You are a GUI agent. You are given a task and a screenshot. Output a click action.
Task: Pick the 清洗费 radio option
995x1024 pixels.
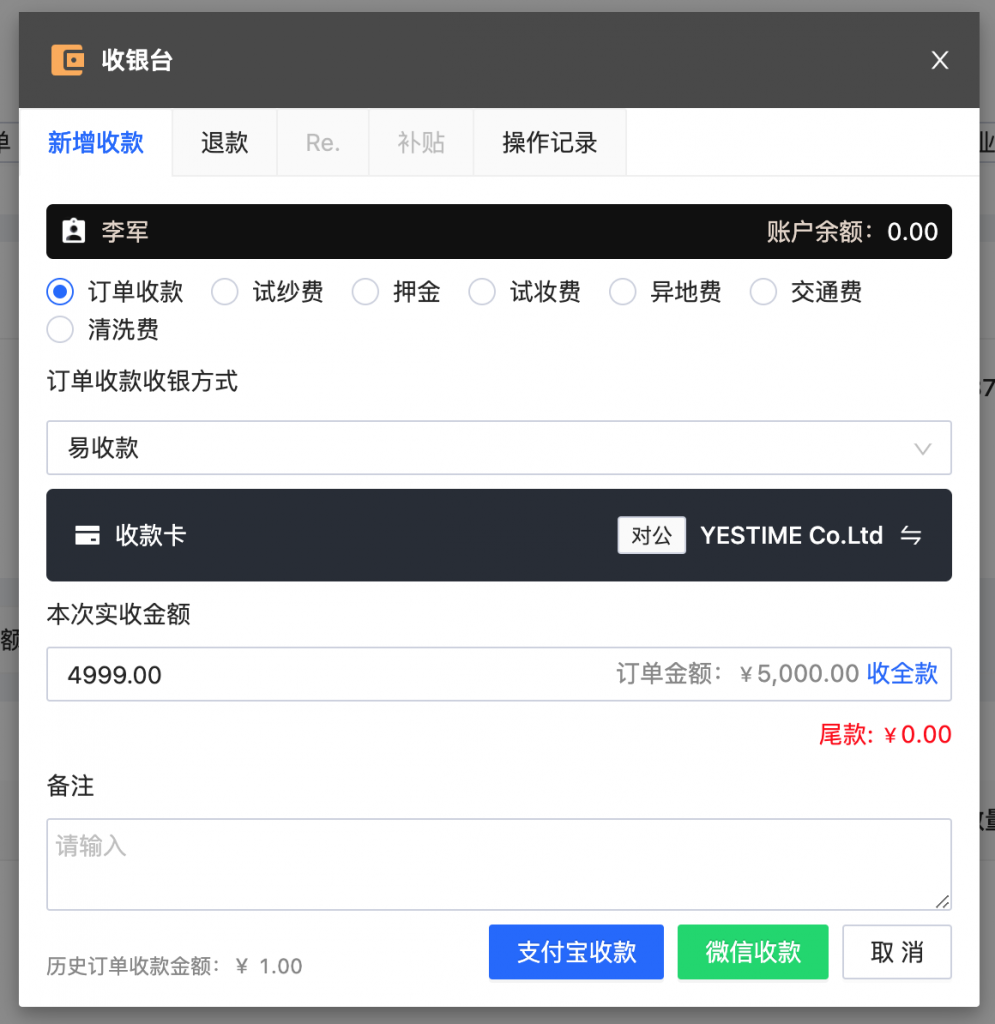tap(61, 329)
